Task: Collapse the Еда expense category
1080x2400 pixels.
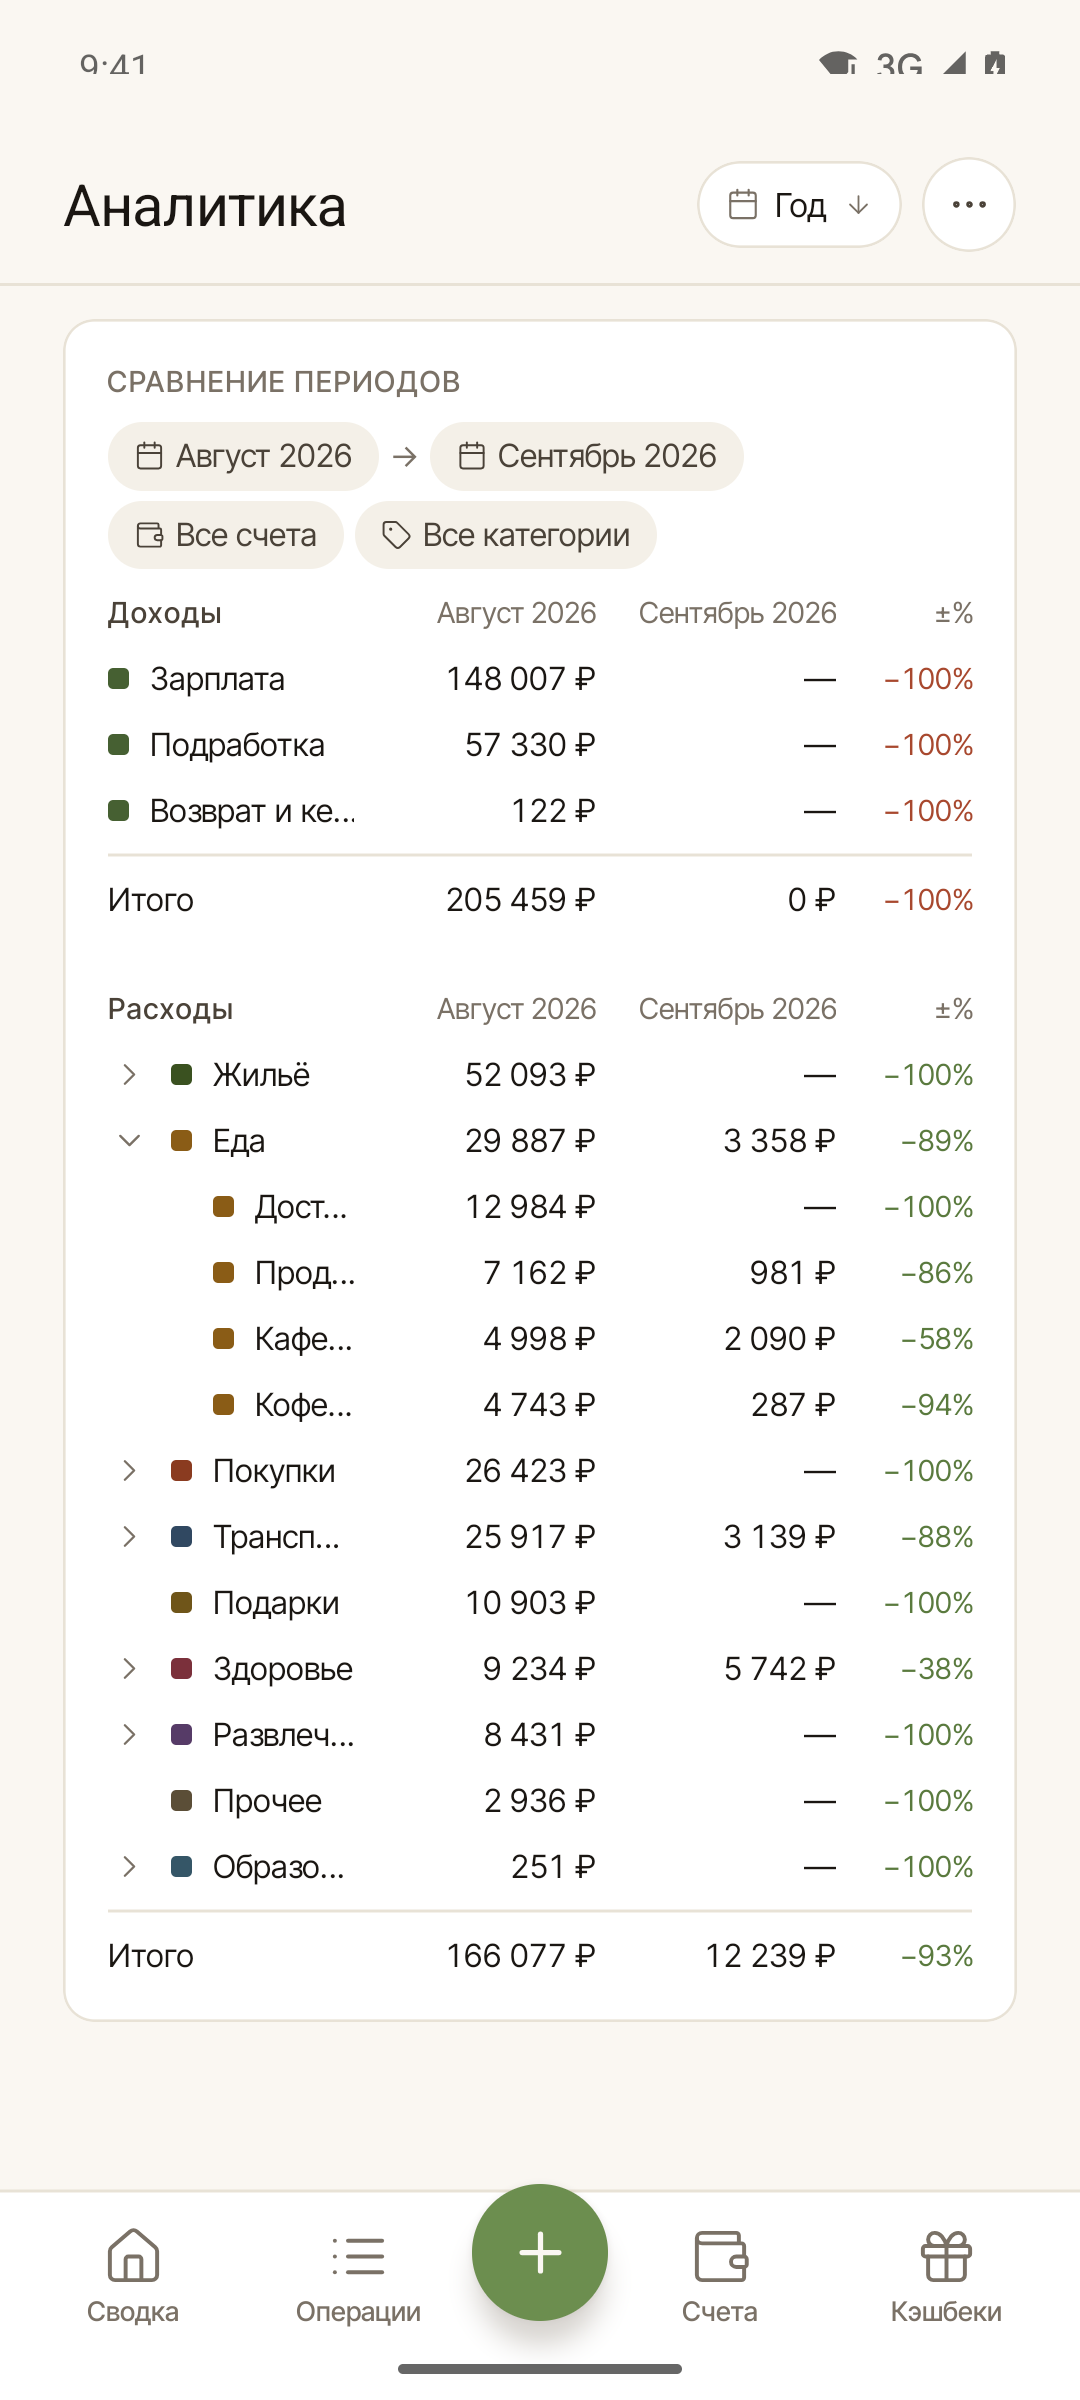Action: 129,1141
